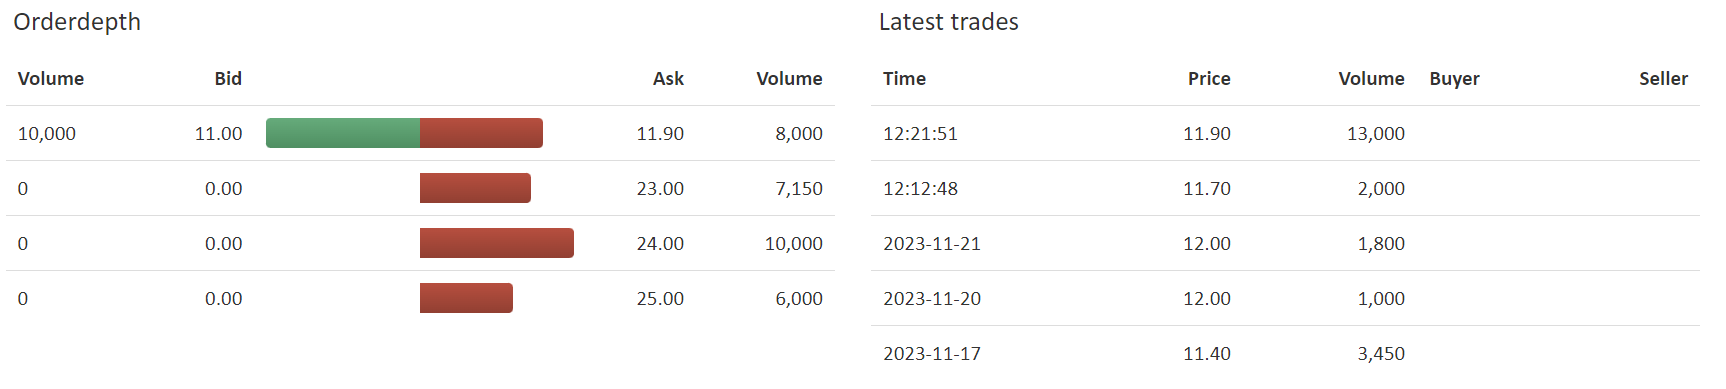
Task: Click the 2023-11-20 trade row
Action: click(1285, 298)
